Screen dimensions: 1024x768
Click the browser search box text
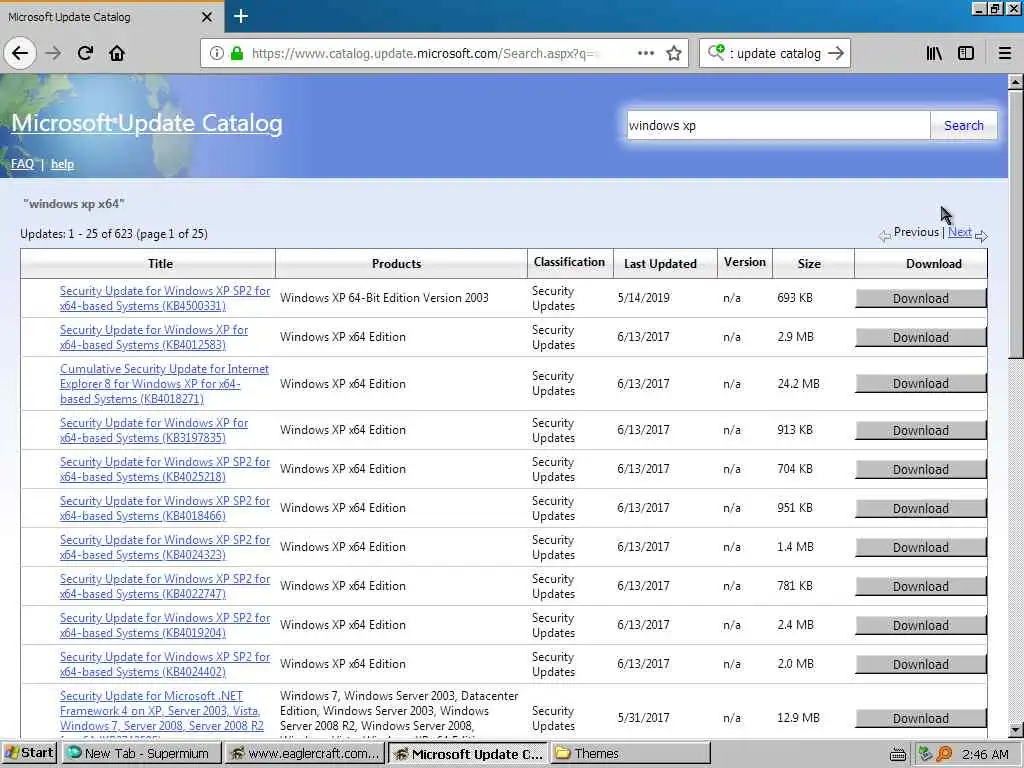pos(778,54)
